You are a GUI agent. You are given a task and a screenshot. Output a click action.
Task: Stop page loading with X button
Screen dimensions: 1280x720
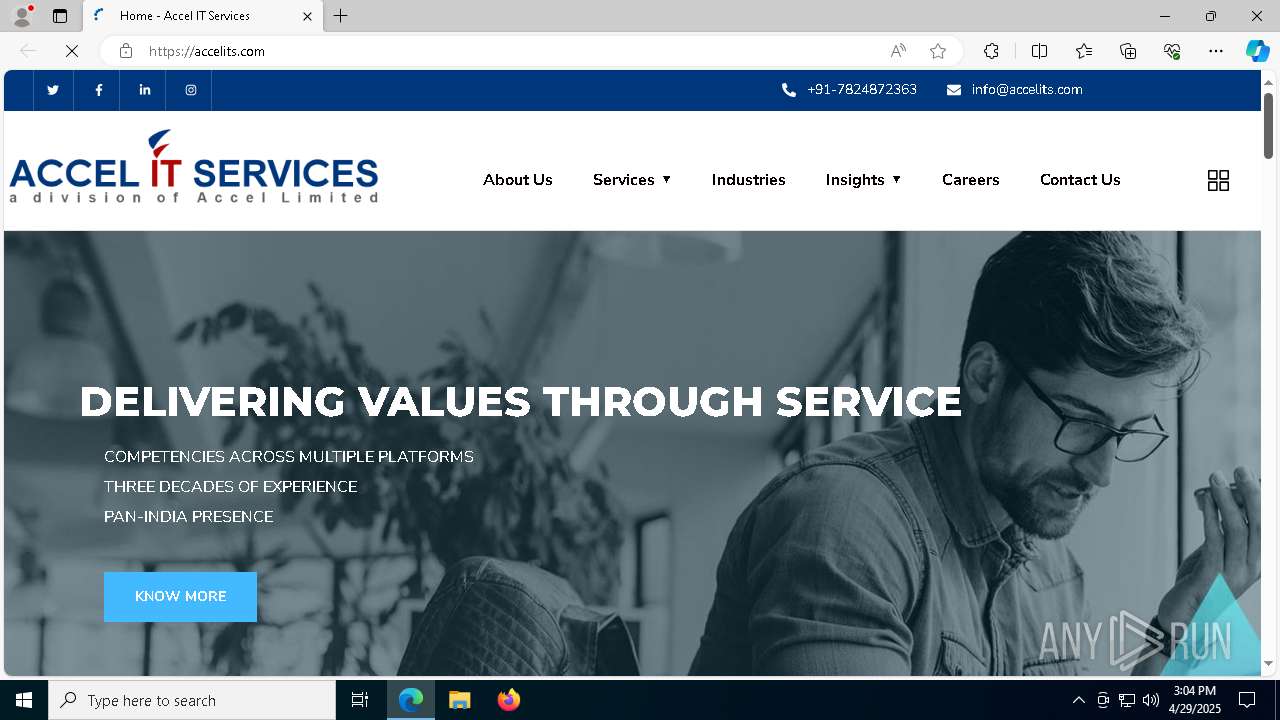72,51
